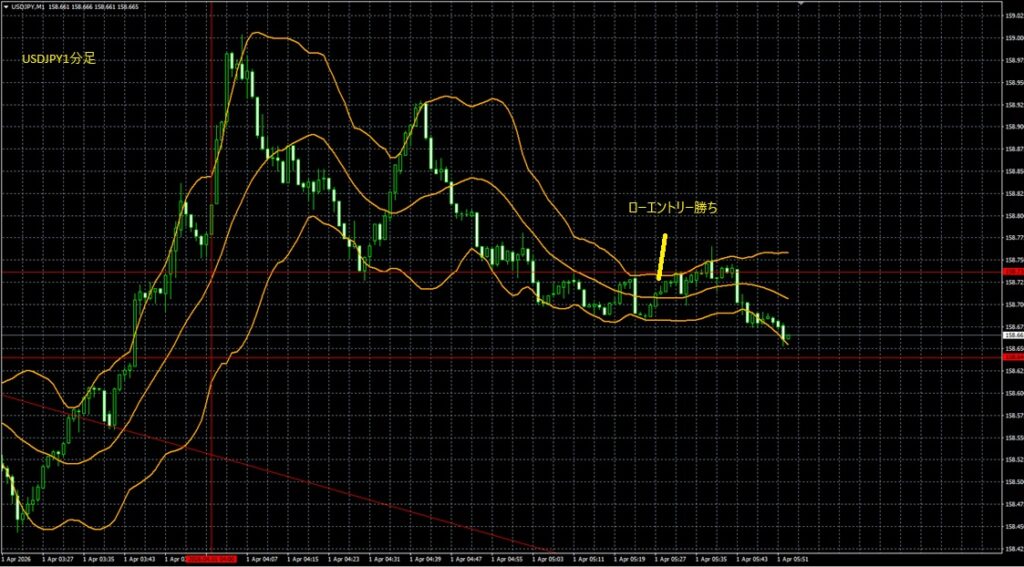Screen dimensions: 1024x567
Task: Click the lower red price tag on price axis
Action: tap(1014, 357)
